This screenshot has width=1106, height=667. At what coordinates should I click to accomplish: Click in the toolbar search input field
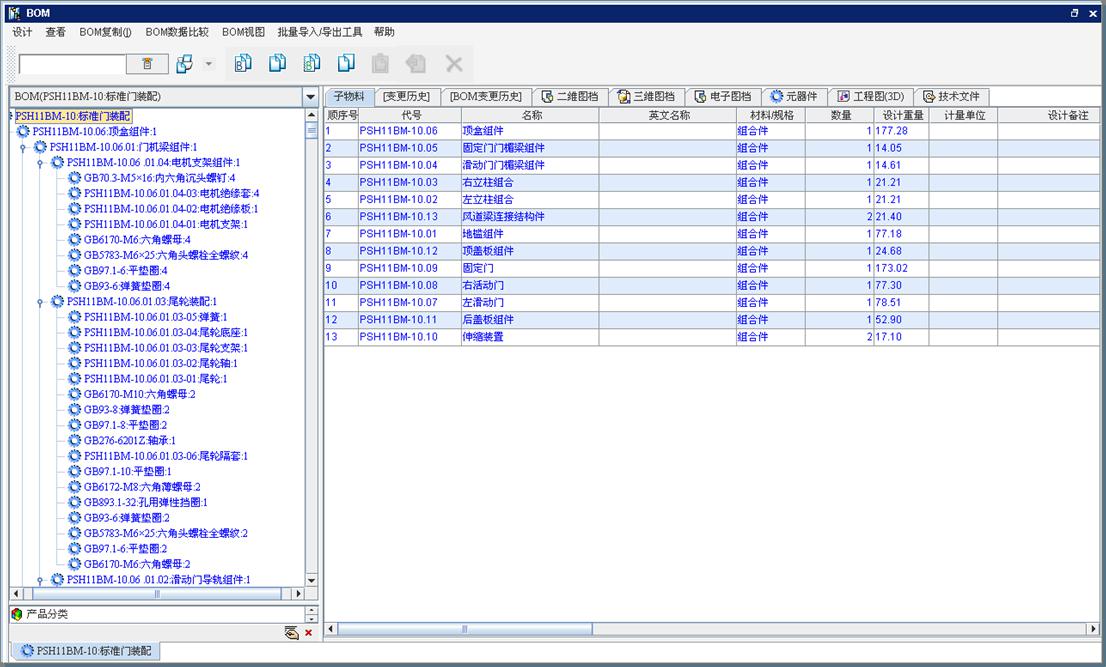pos(72,64)
